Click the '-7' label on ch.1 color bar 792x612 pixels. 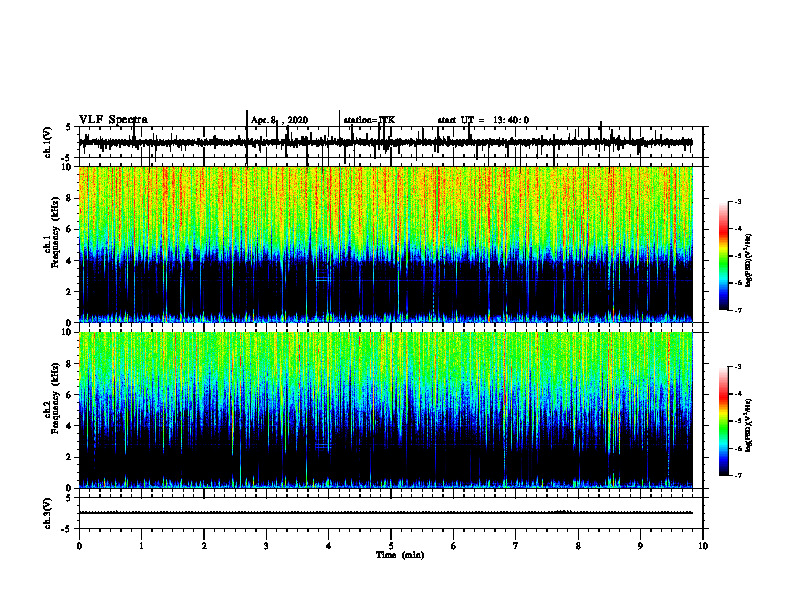point(738,310)
